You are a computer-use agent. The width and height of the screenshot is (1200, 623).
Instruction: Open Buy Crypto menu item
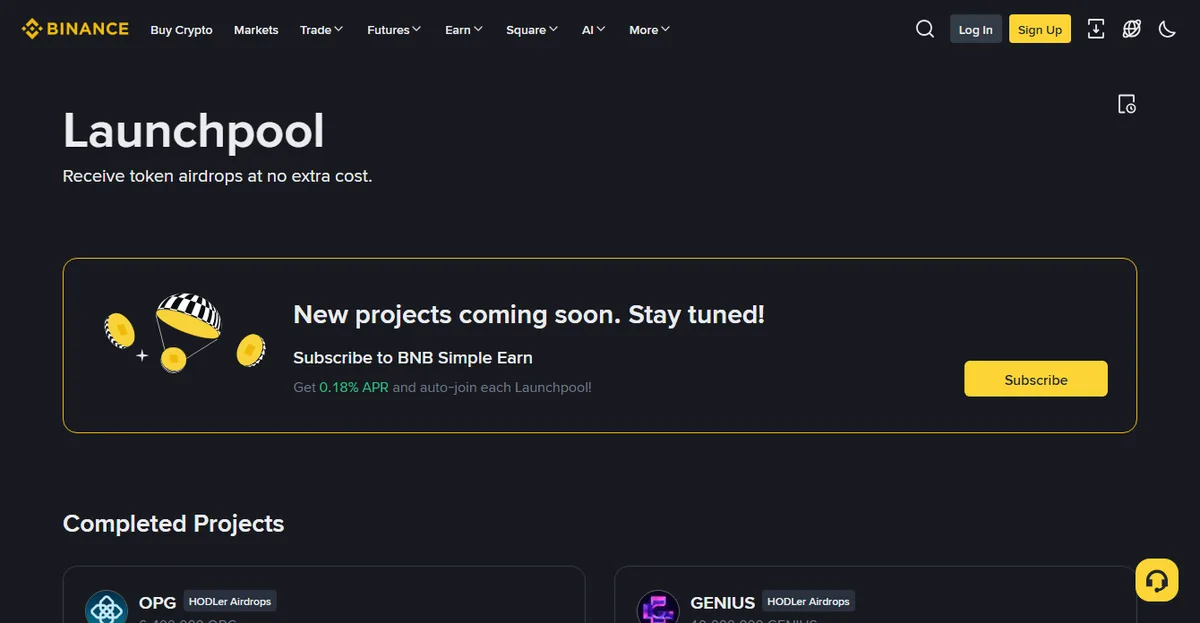tap(181, 30)
